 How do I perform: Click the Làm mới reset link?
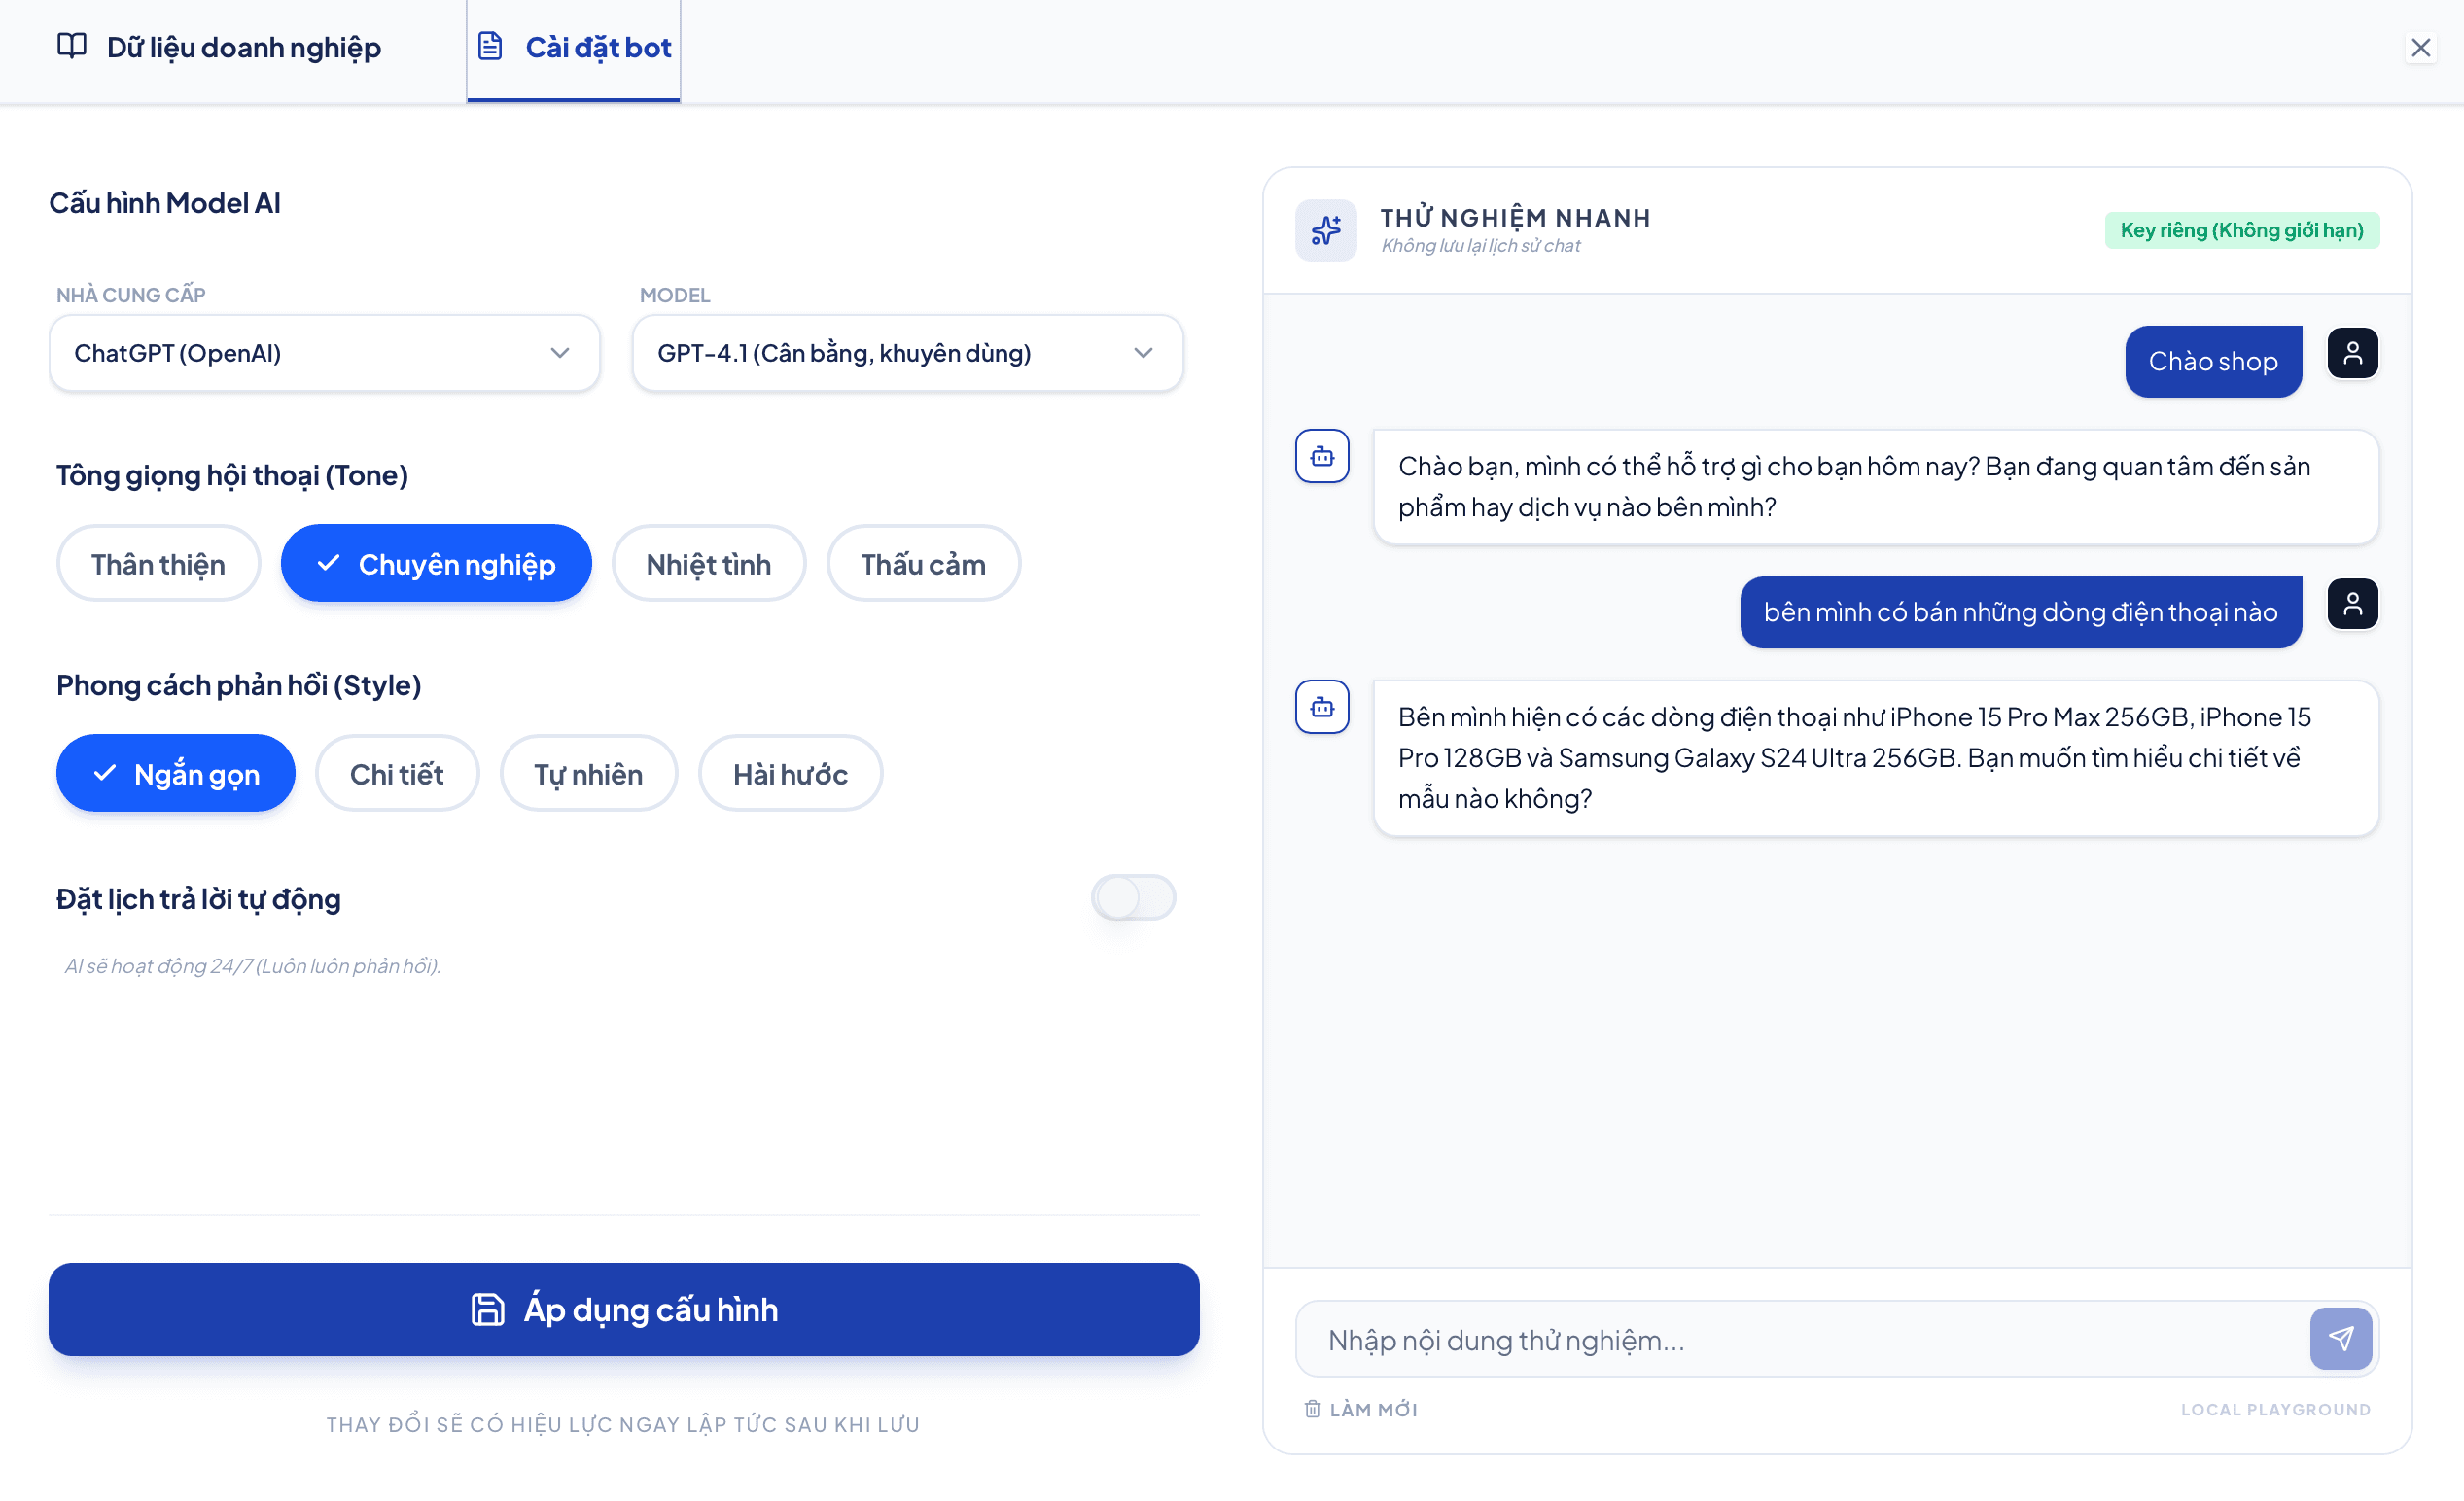[x=1361, y=1408]
